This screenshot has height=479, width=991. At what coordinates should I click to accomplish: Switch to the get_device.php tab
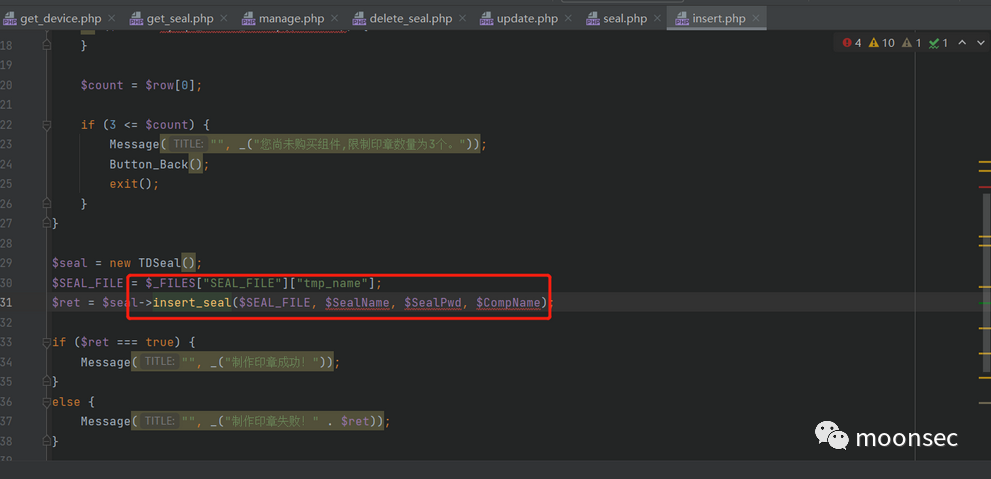click(61, 19)
